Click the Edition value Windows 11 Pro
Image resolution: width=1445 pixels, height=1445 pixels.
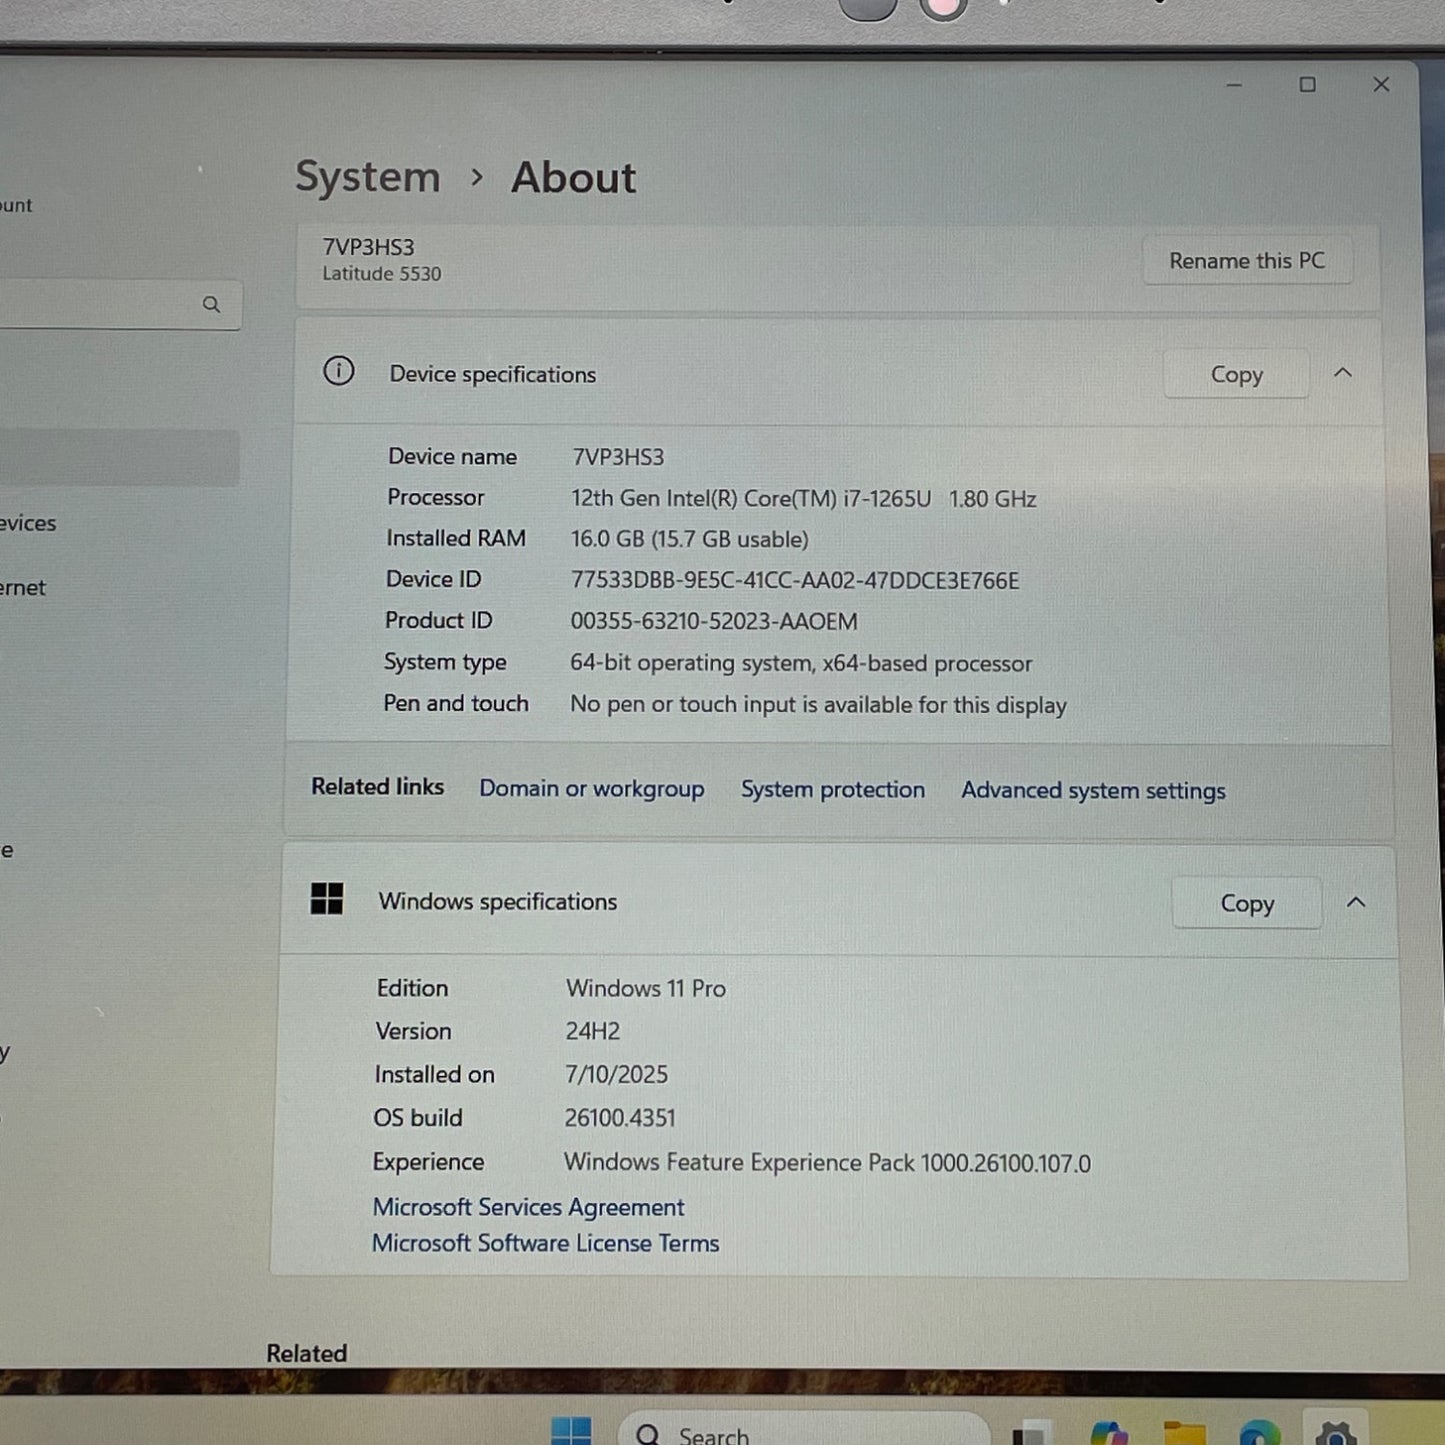[646, 988]
